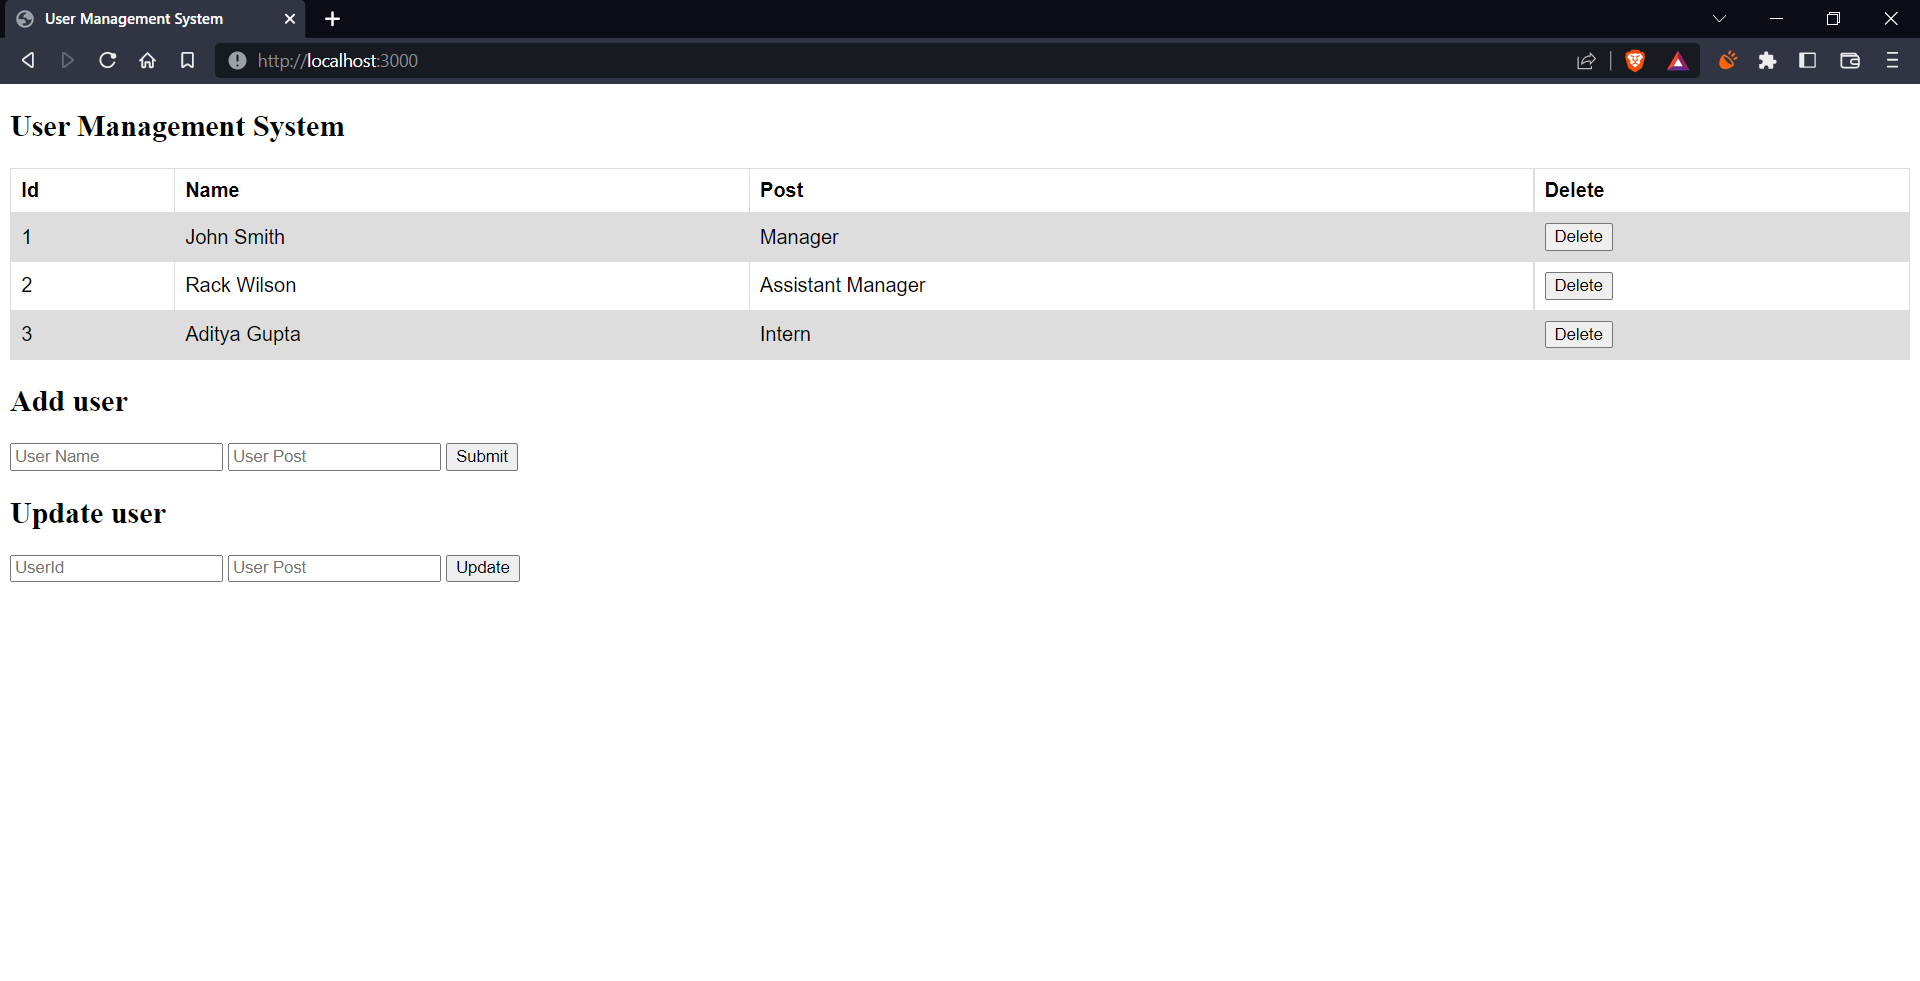Submit the new user form
The image size is (1920, 981).
(481, 456)
